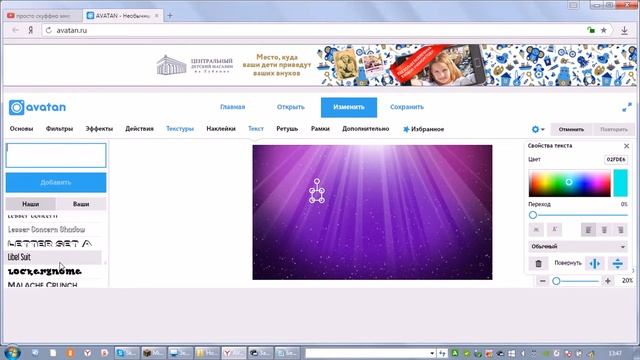Bookmark page with star icon

(x=603, y=30)
